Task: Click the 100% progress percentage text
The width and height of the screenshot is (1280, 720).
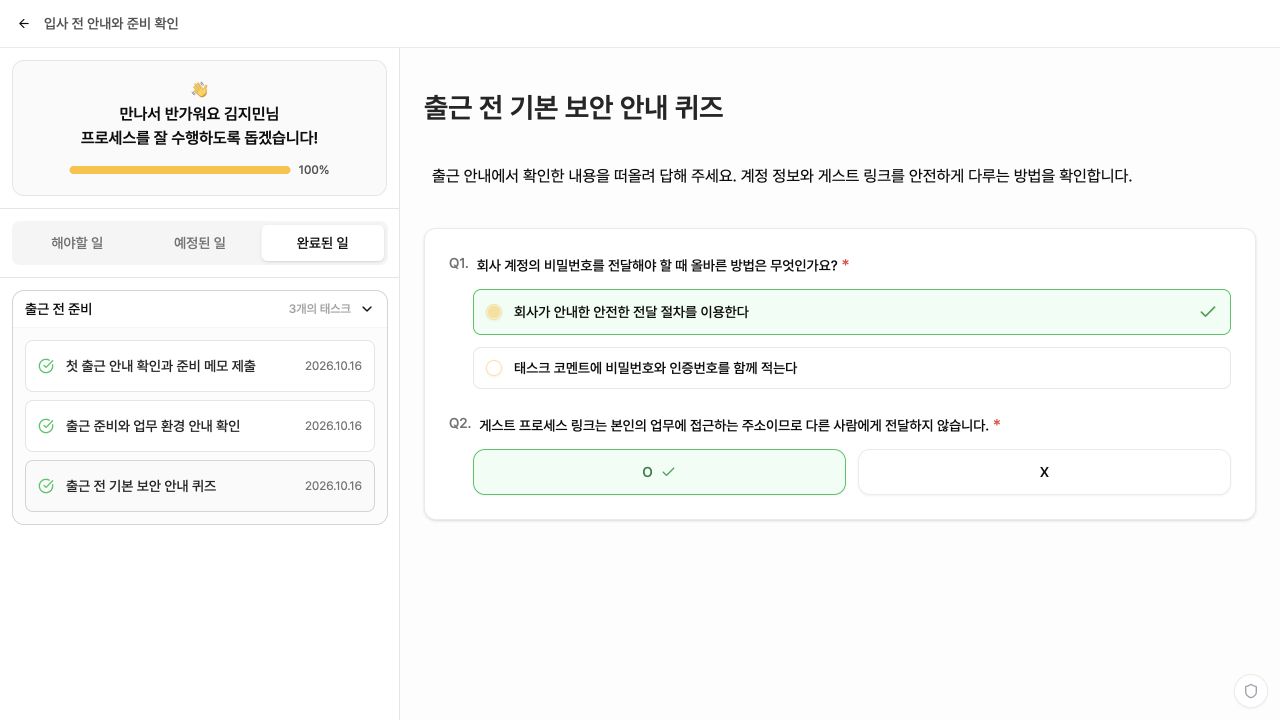Action: [314, 170]
